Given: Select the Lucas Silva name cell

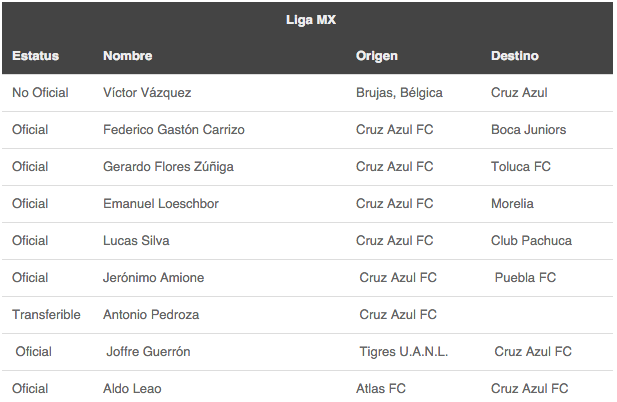Looking at the screenshot, I should [x=136, y=241].
